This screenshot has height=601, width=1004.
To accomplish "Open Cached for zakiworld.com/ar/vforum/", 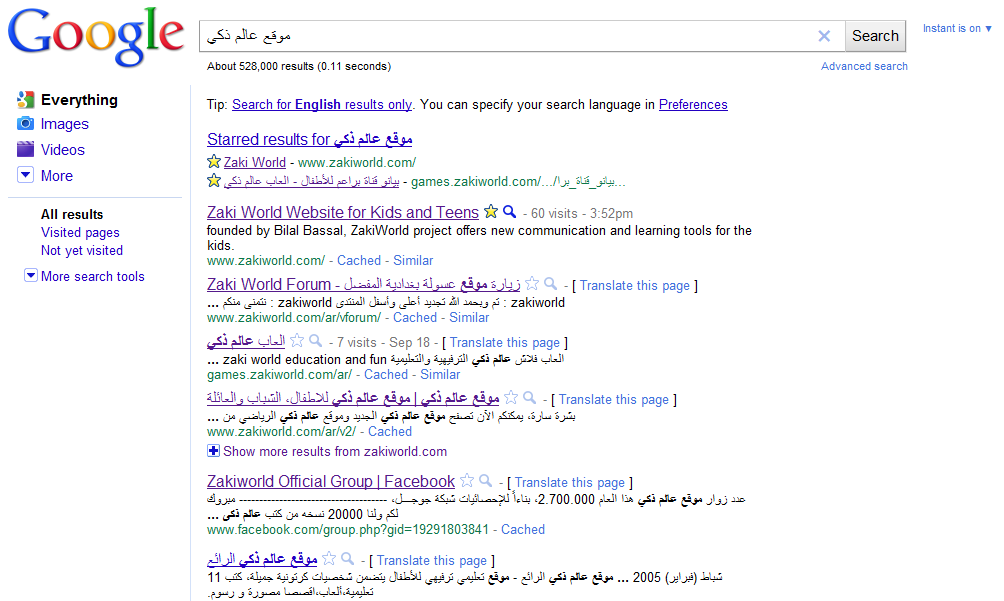I will (x=415, y=317).
